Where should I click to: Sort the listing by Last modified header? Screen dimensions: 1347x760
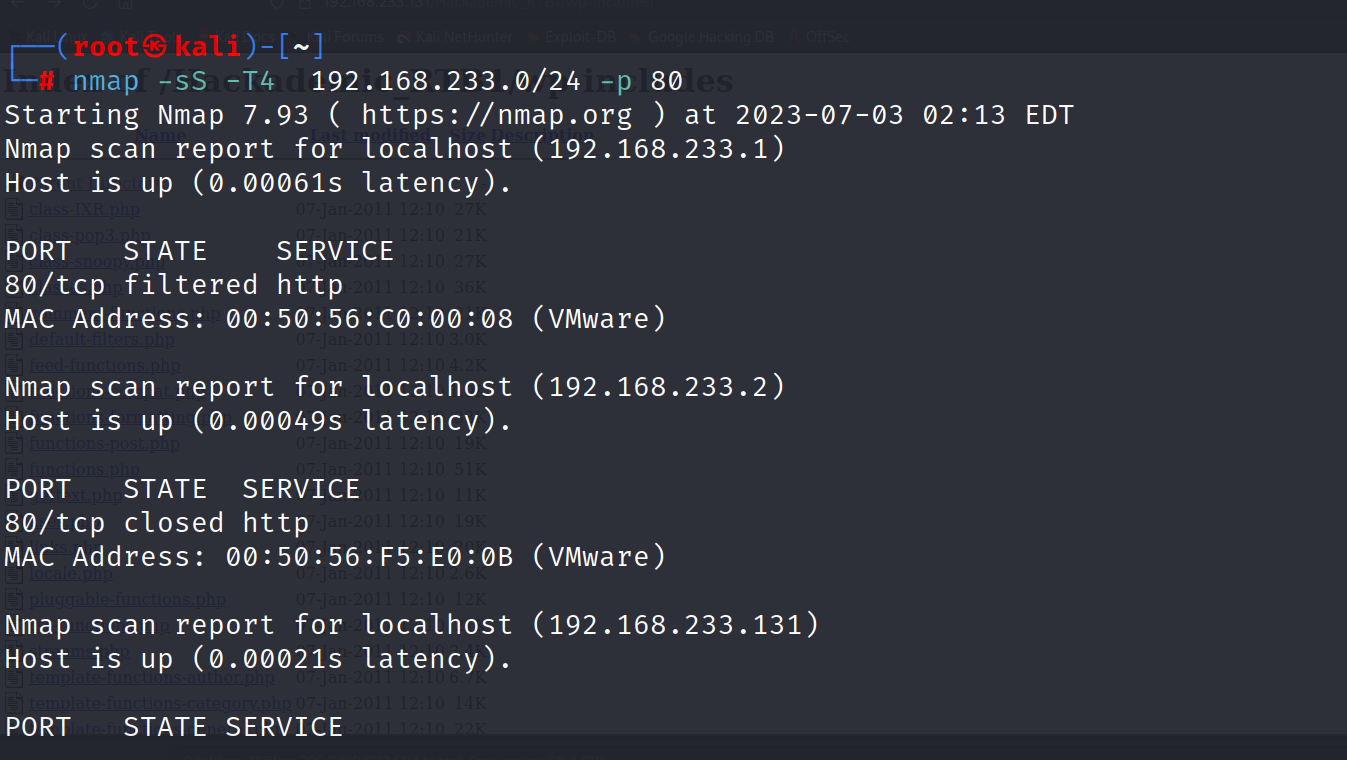(x=369, y=134)
